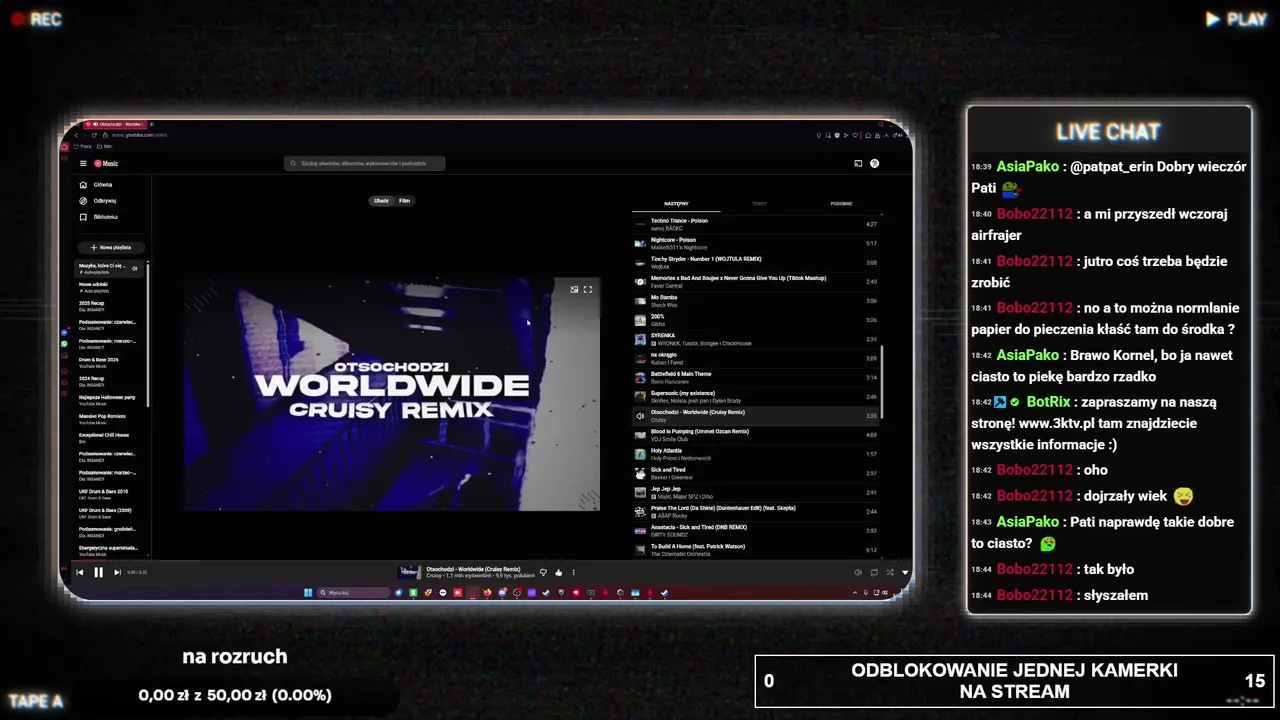Viewport: 1280px width, 720px height.
Task: Click the player bar volume icon
Action: 857,572
